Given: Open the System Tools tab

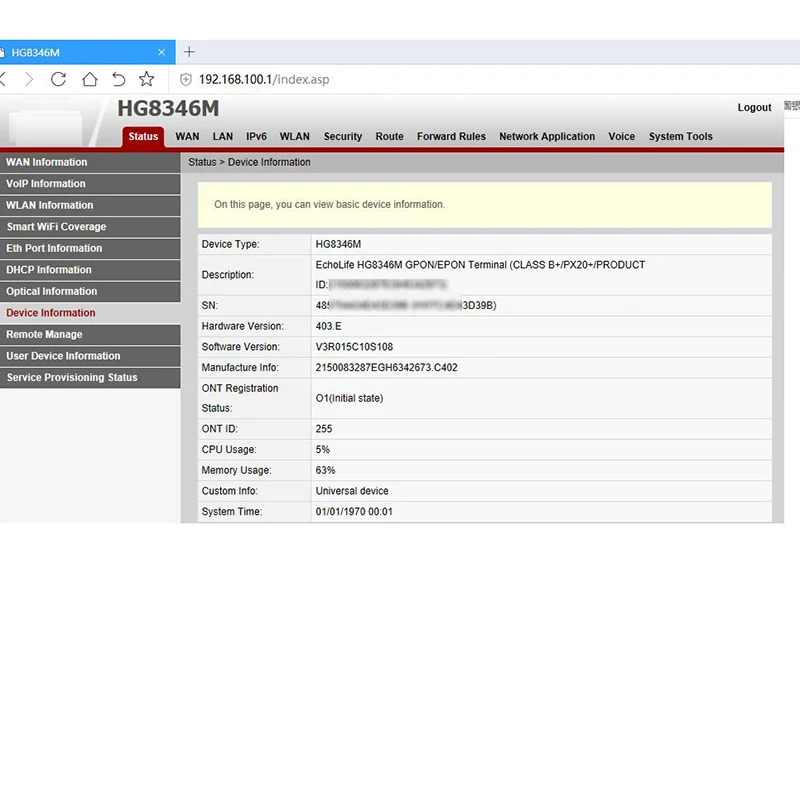Looking at the screenshot, I should pyautogui.click(x=680, y=136).
